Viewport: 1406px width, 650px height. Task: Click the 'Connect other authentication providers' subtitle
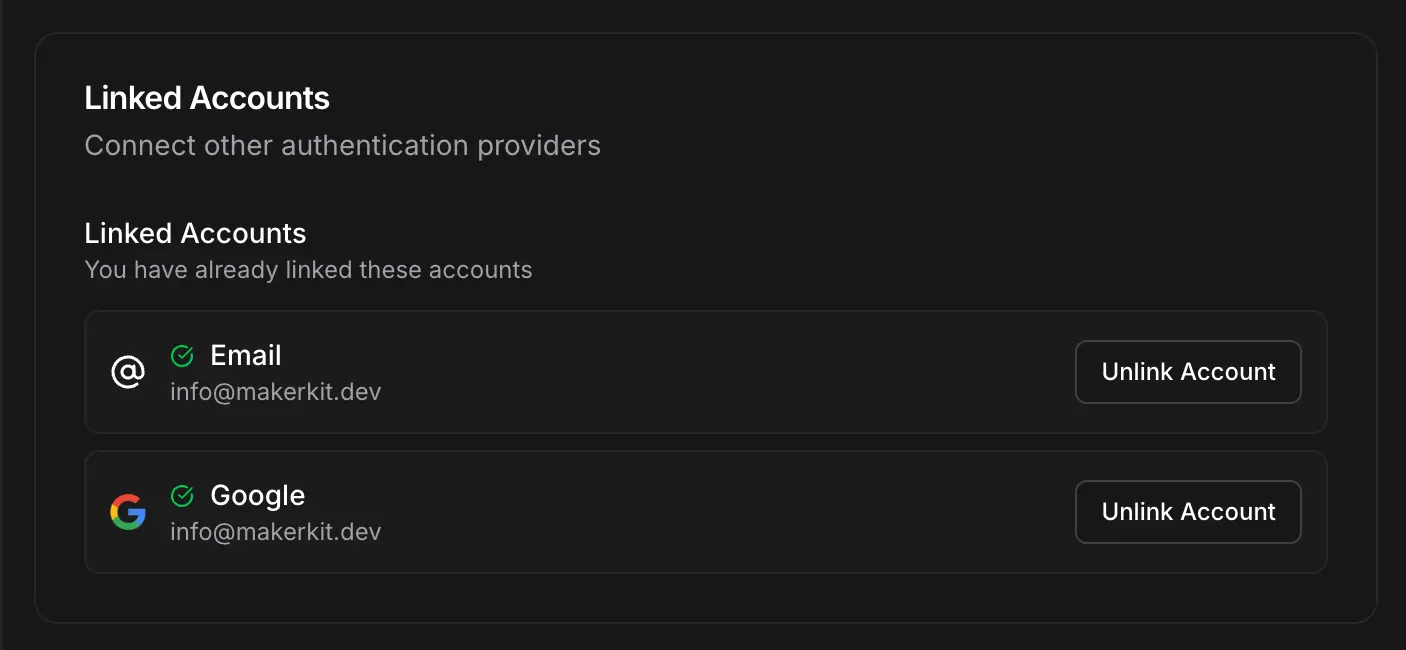(x=342, y=146)
